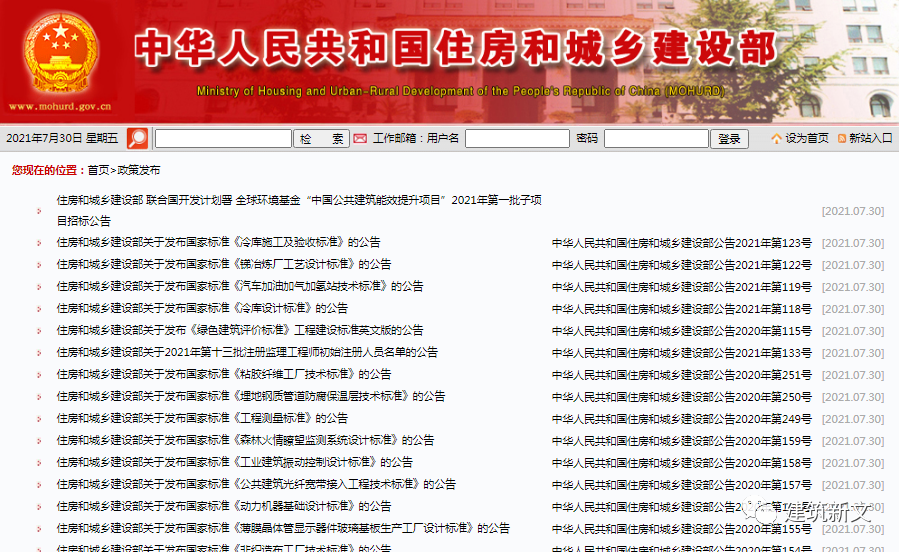
Task: Click the 登录 login button
Action: coord(729,138)
